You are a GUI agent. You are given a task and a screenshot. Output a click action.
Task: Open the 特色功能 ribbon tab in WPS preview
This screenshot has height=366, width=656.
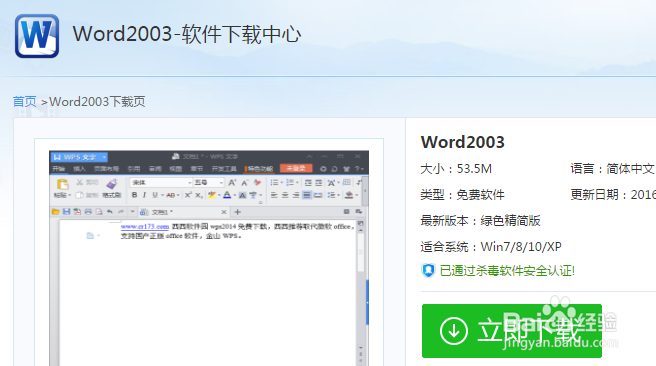[260, 169]
